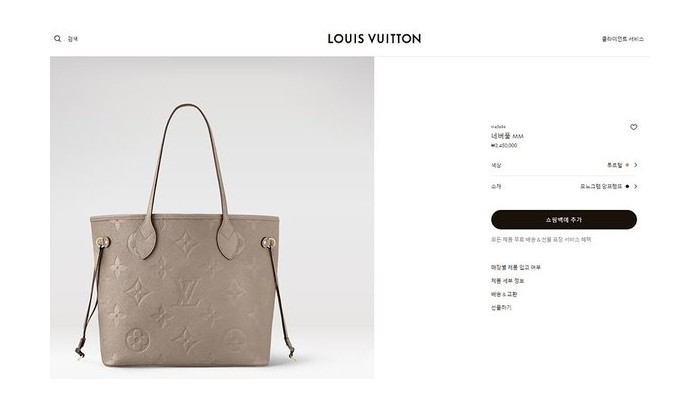Add item with 쇼핑백에 추가 button

point(564,220)
